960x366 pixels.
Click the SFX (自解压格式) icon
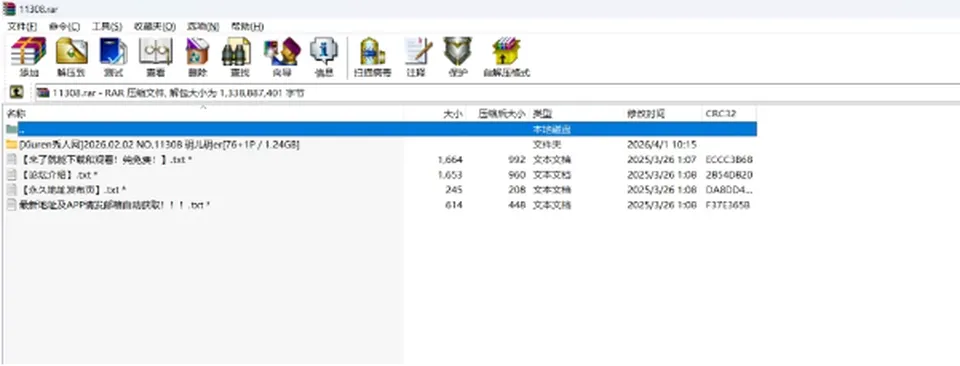click(x=506, y=56)
